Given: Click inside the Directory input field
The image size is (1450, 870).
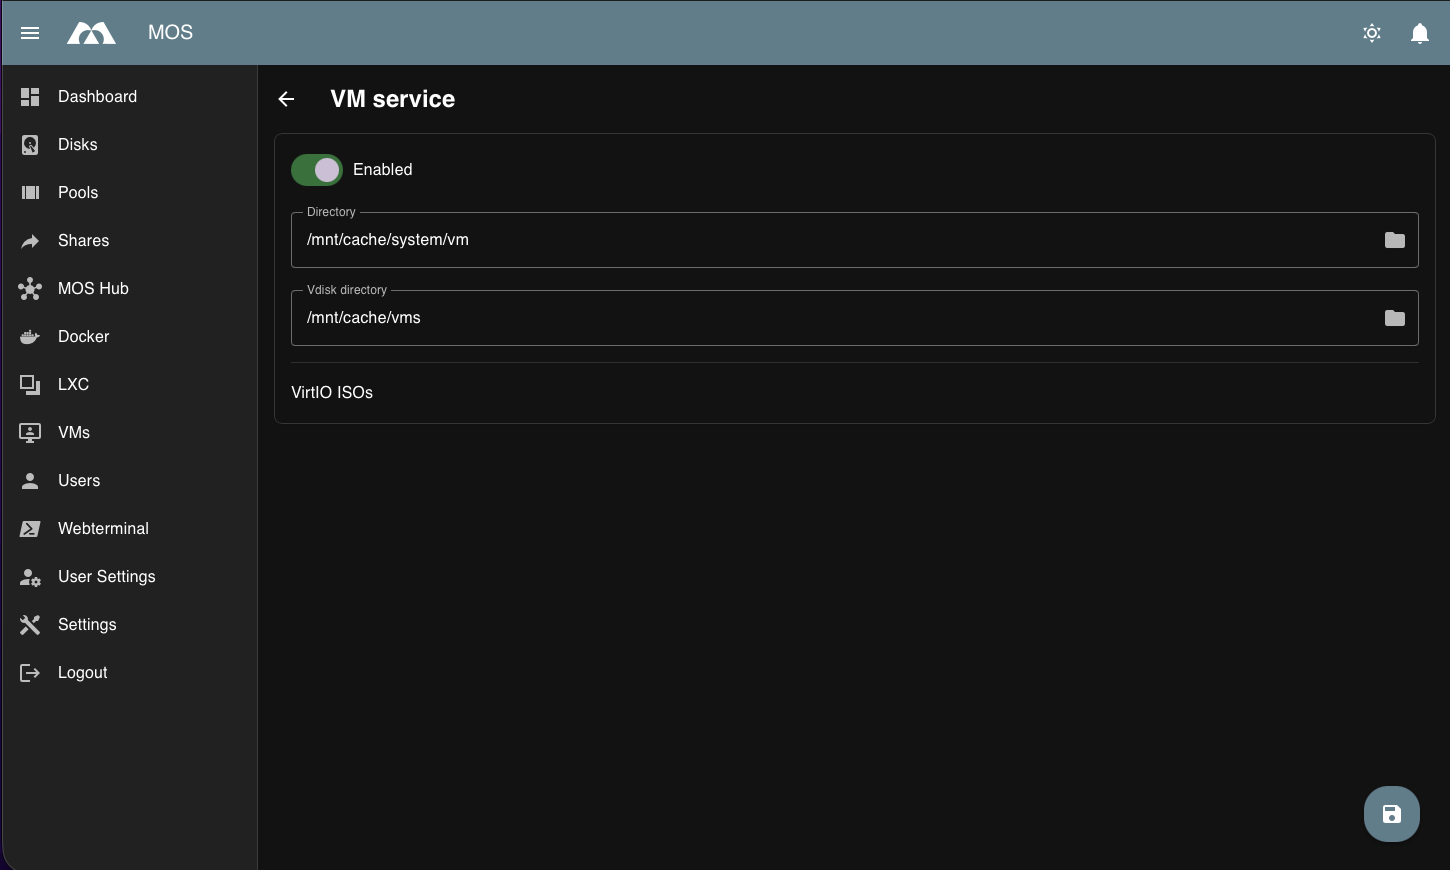Looking at the screenshot, I should (x=700, y=240).
